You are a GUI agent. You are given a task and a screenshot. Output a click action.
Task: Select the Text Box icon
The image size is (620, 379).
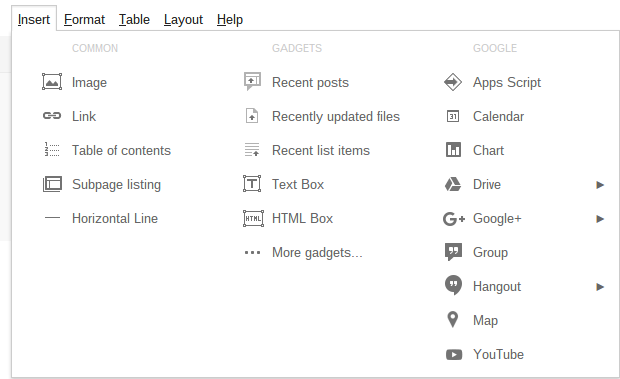[252, 184]
